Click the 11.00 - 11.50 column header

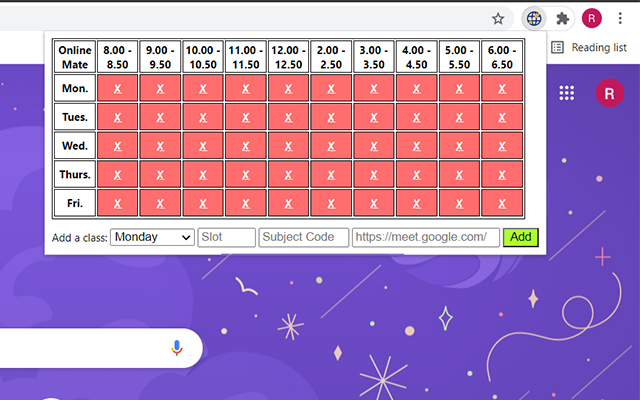(x=246, y=57)
